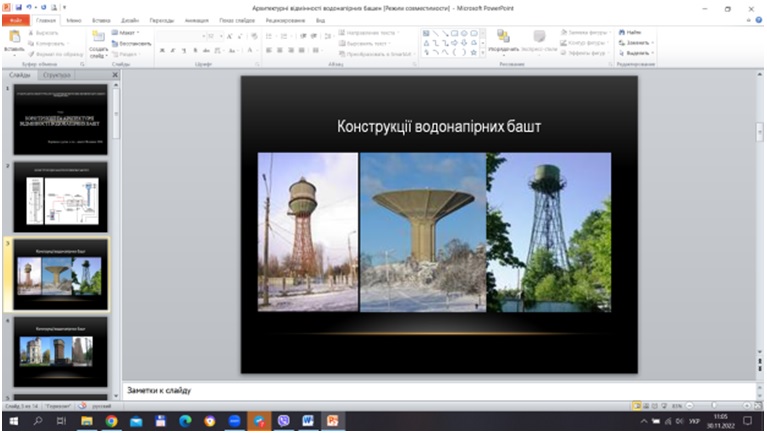767x433 pixels.
Task: Click the large Paste clipboard icon
Action: pos(14,37)
